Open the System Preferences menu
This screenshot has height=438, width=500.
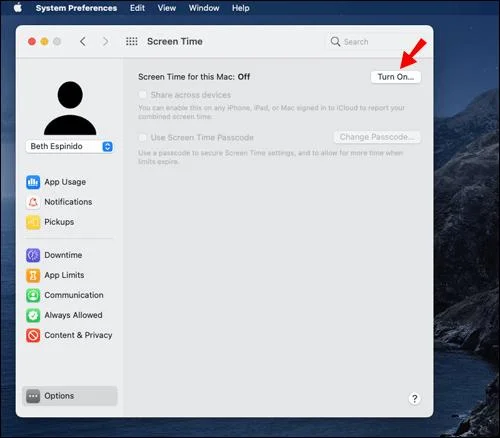point(76,8)
